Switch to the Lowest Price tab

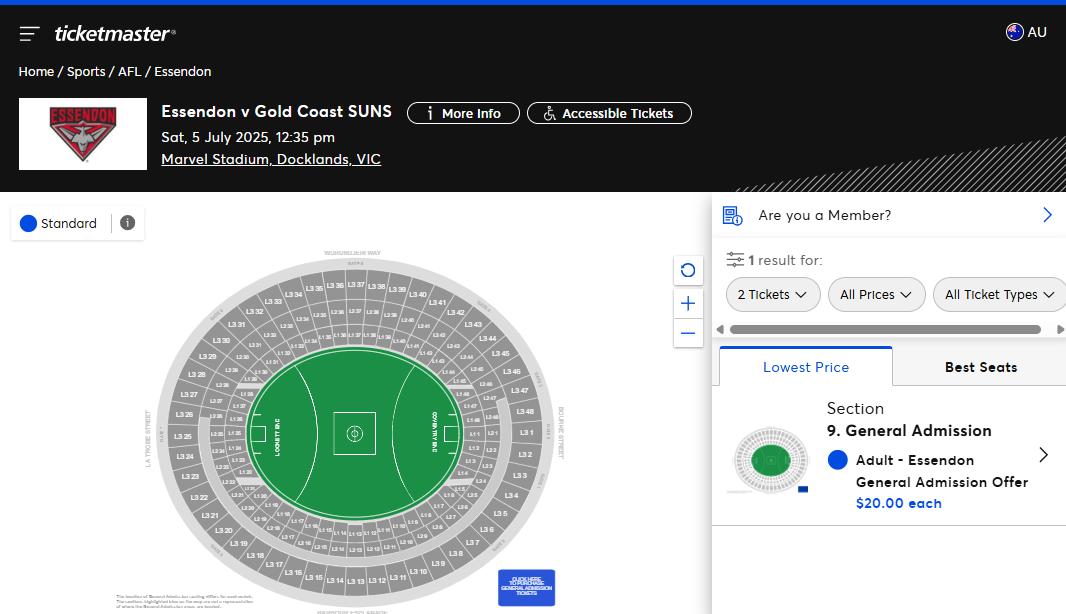[806, 367]
